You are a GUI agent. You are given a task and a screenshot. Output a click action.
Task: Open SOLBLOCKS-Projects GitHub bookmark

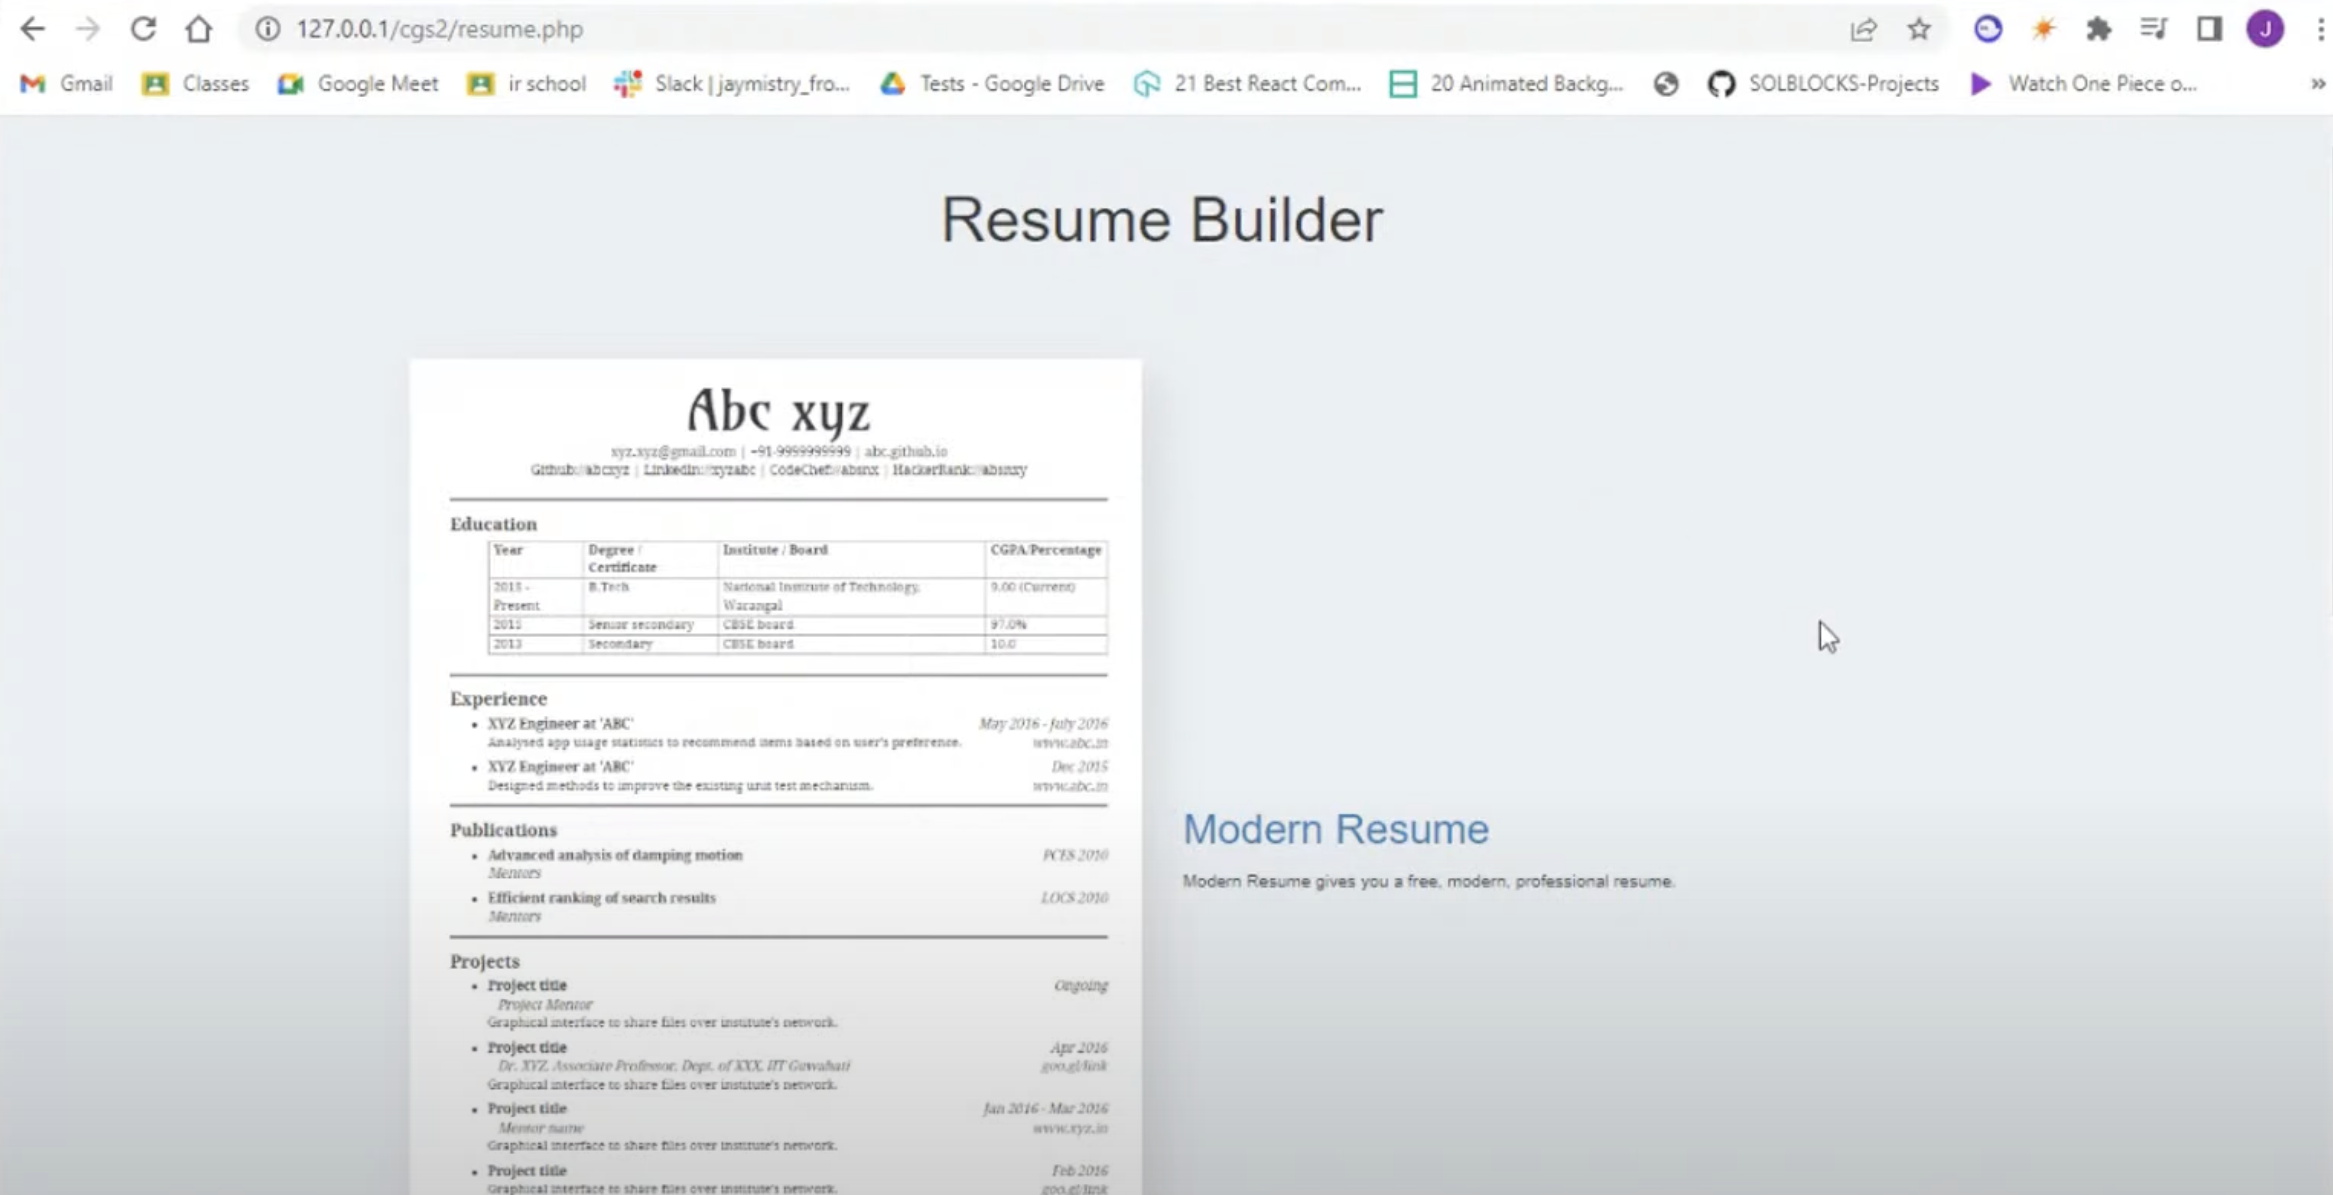coord(1823,84)
